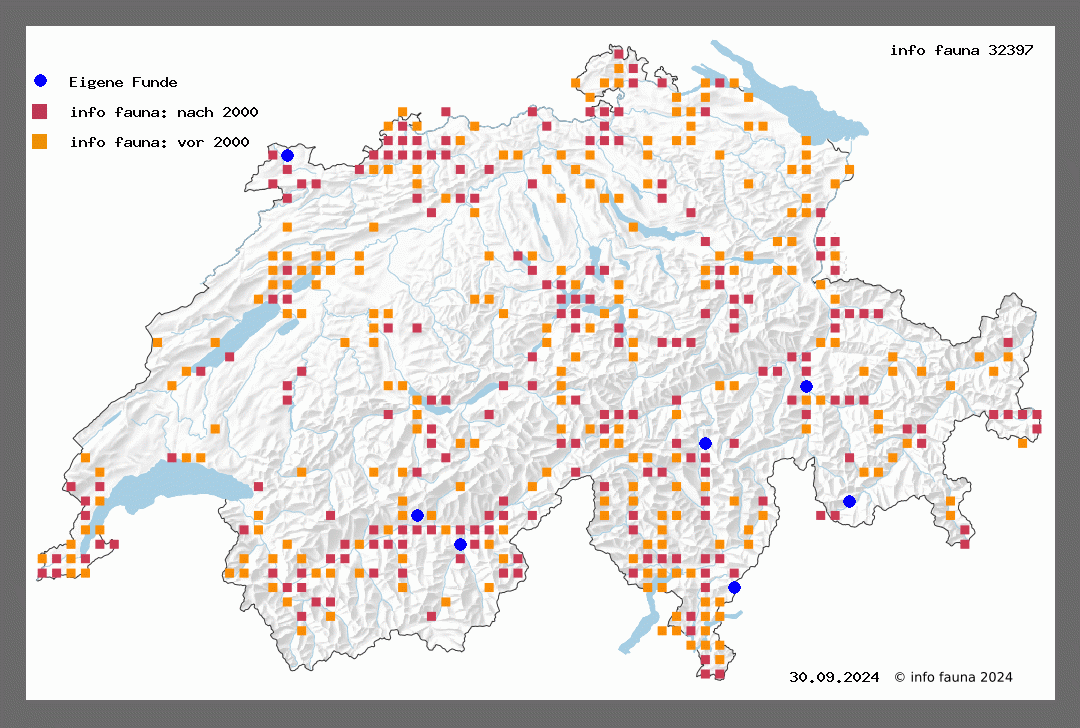The image size is (1080, 728).
Task: Select the easternmost blue dot on the map
Action: click(849, 502)
